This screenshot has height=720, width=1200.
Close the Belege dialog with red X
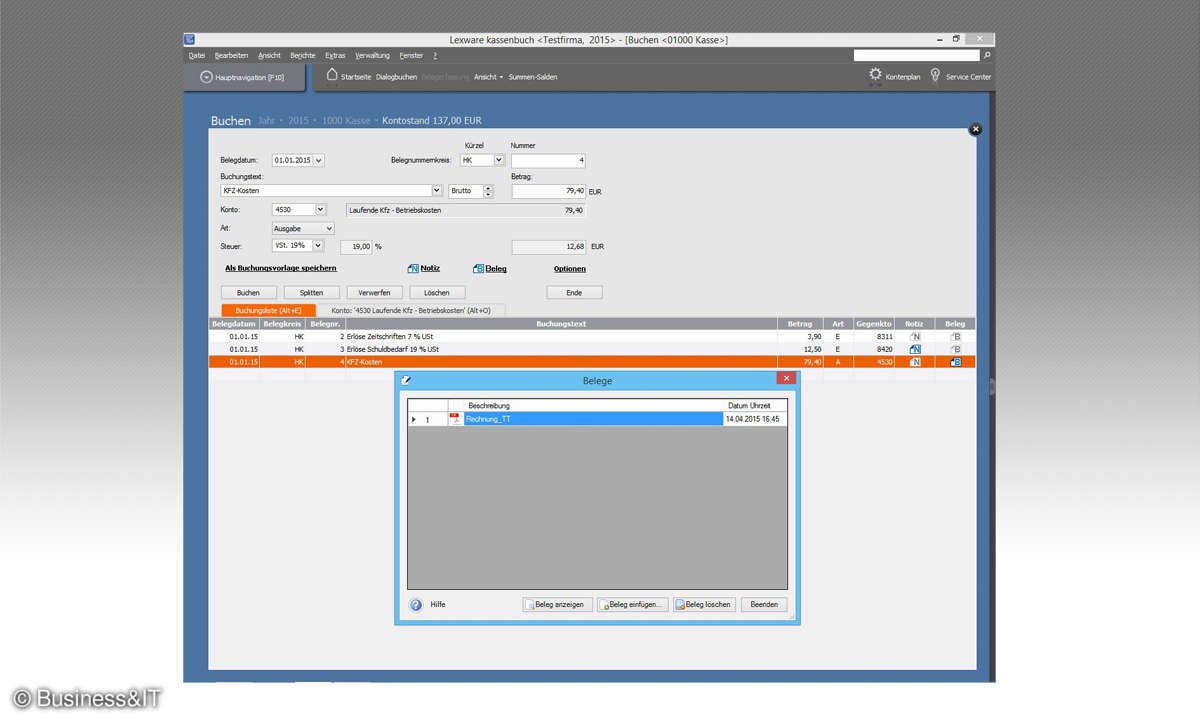click(x=786, y=379)
